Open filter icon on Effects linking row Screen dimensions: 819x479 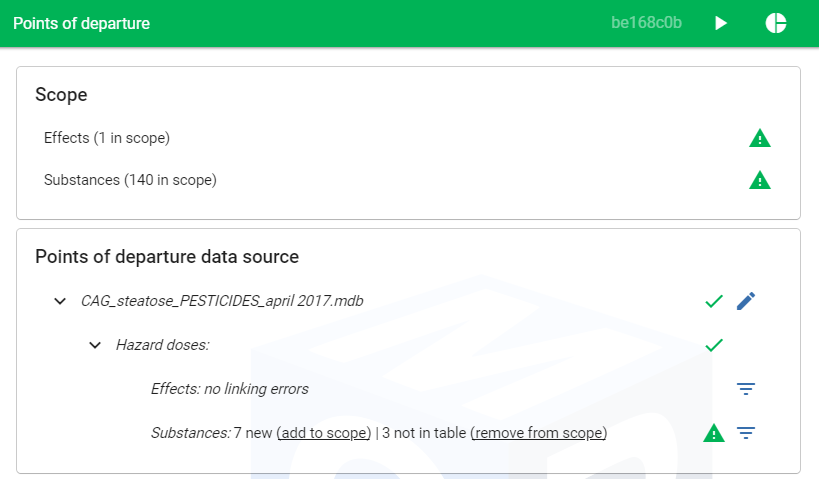[745, 389]
